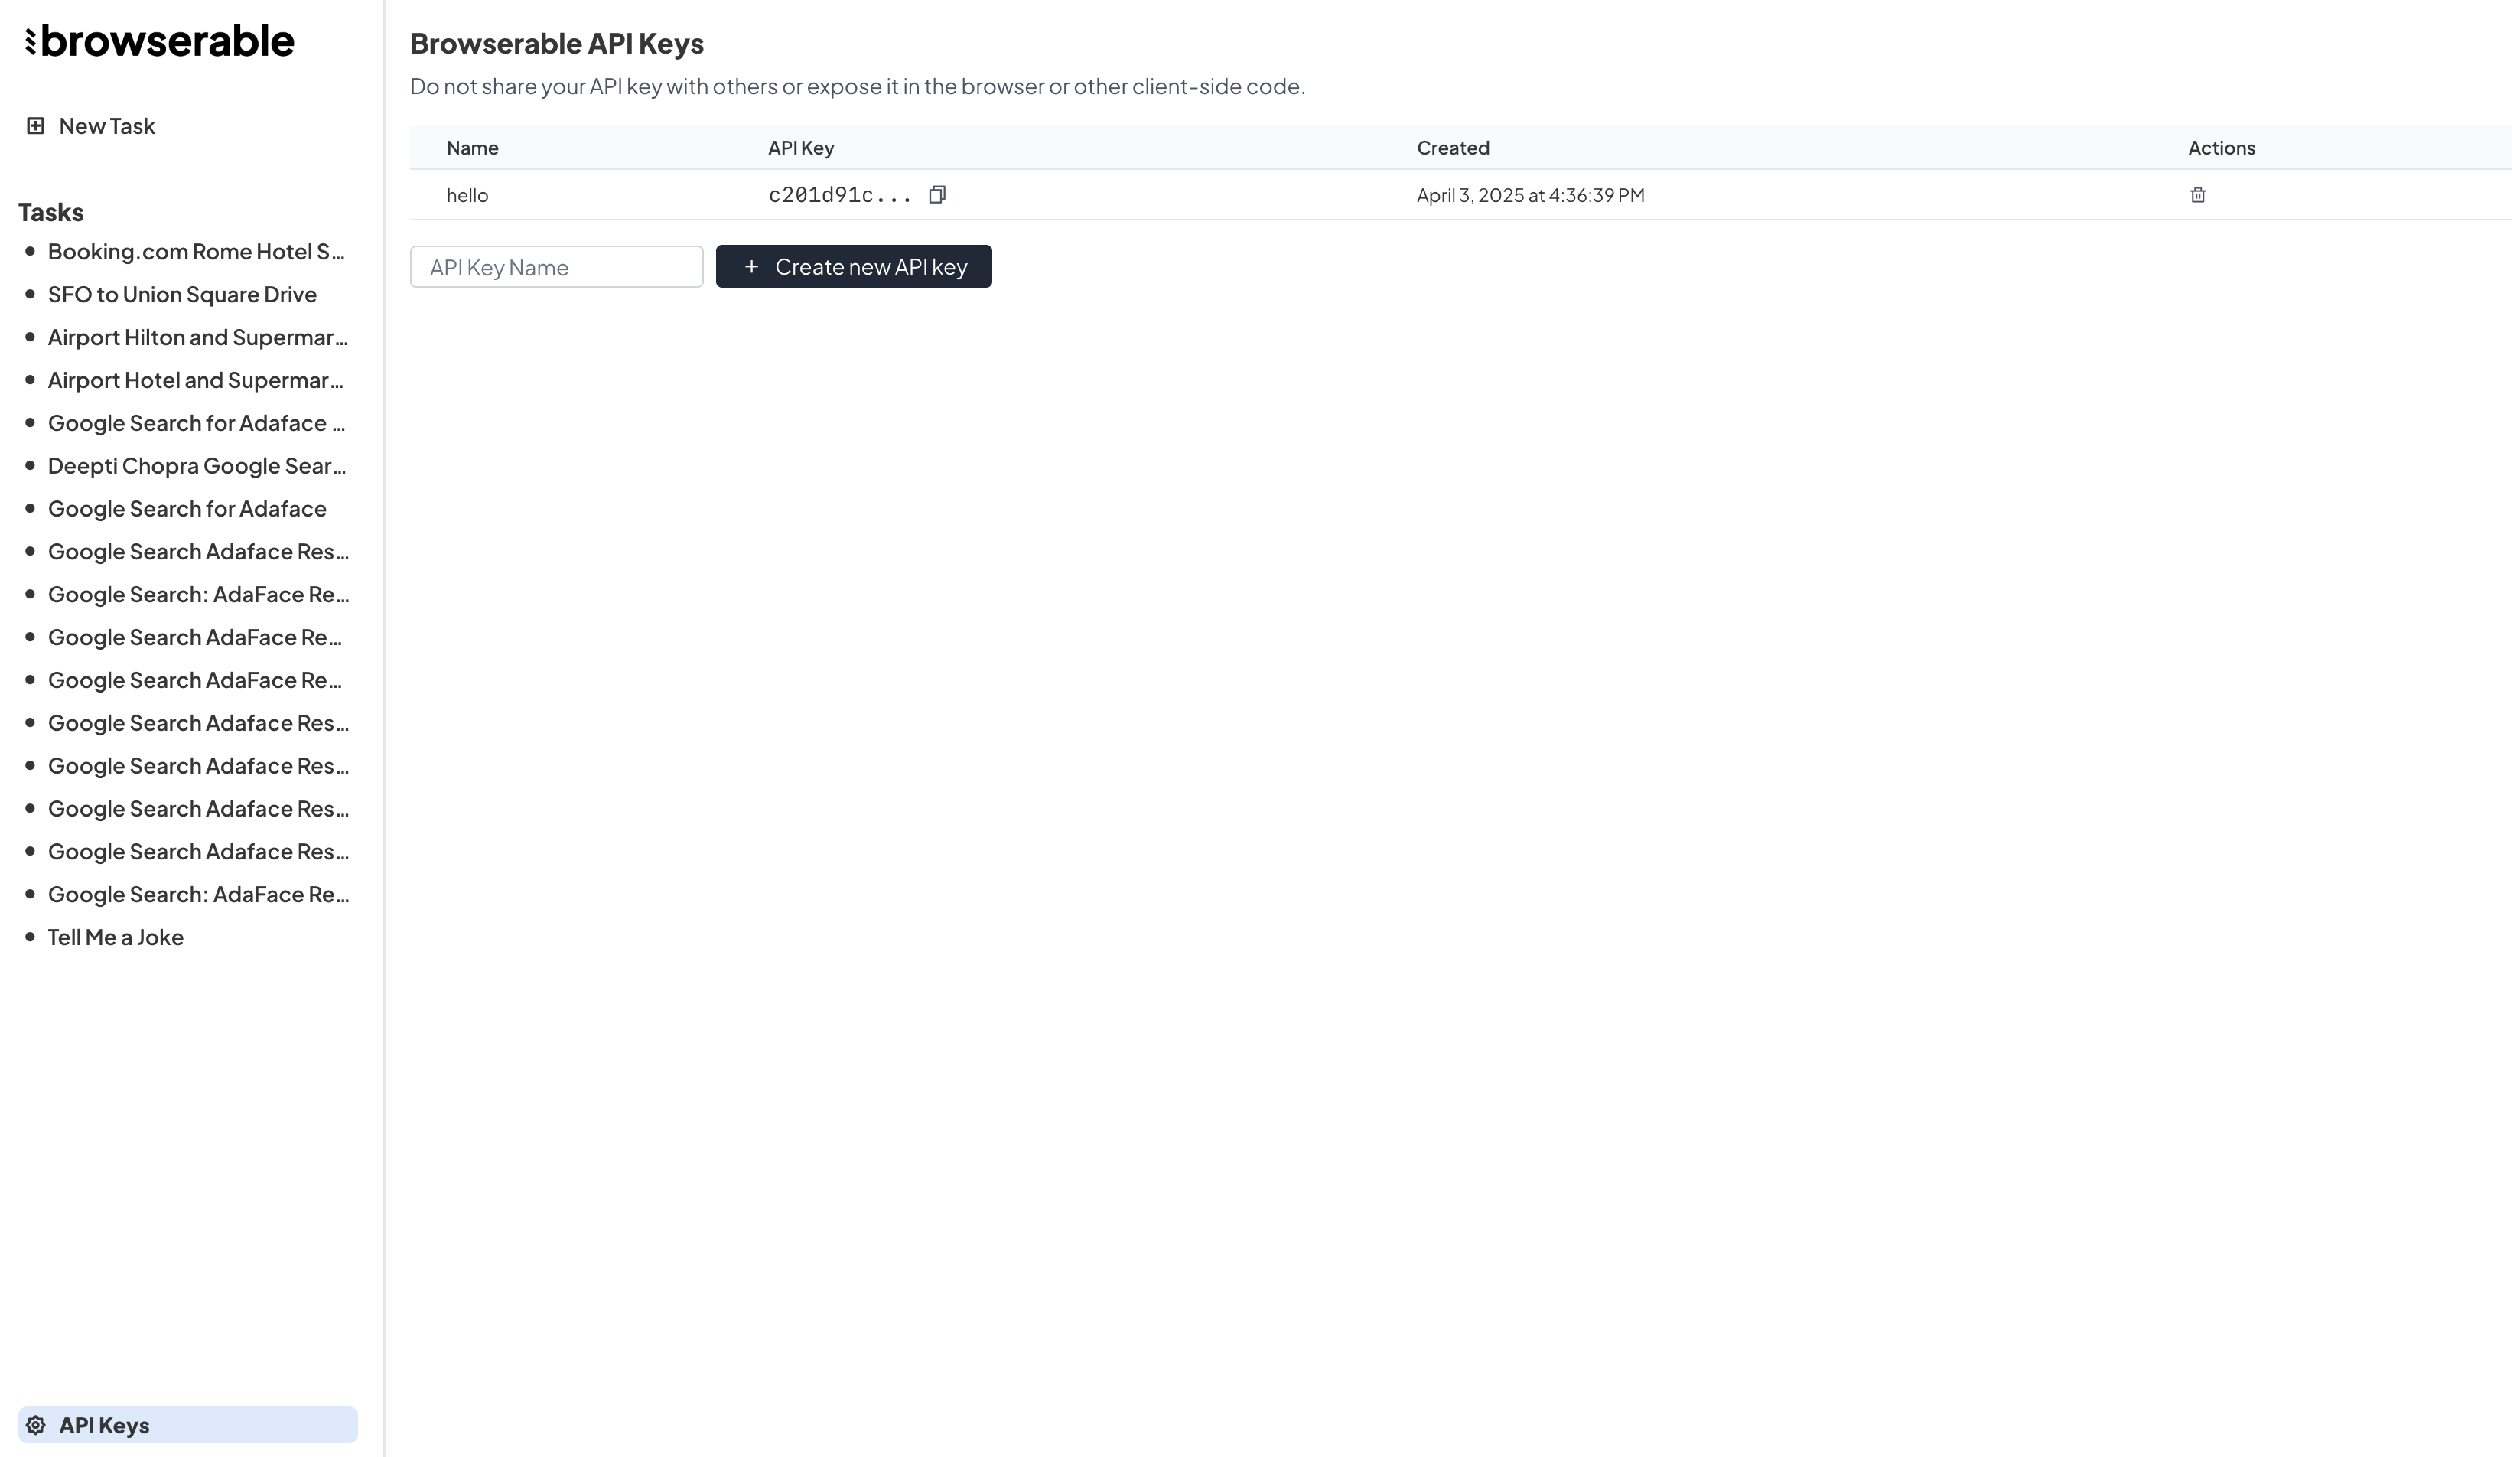Viewport: 2520px width, 1457px height.
Task: Open Booking.com Rome Hotel task
Action: (x=196, y=252)
